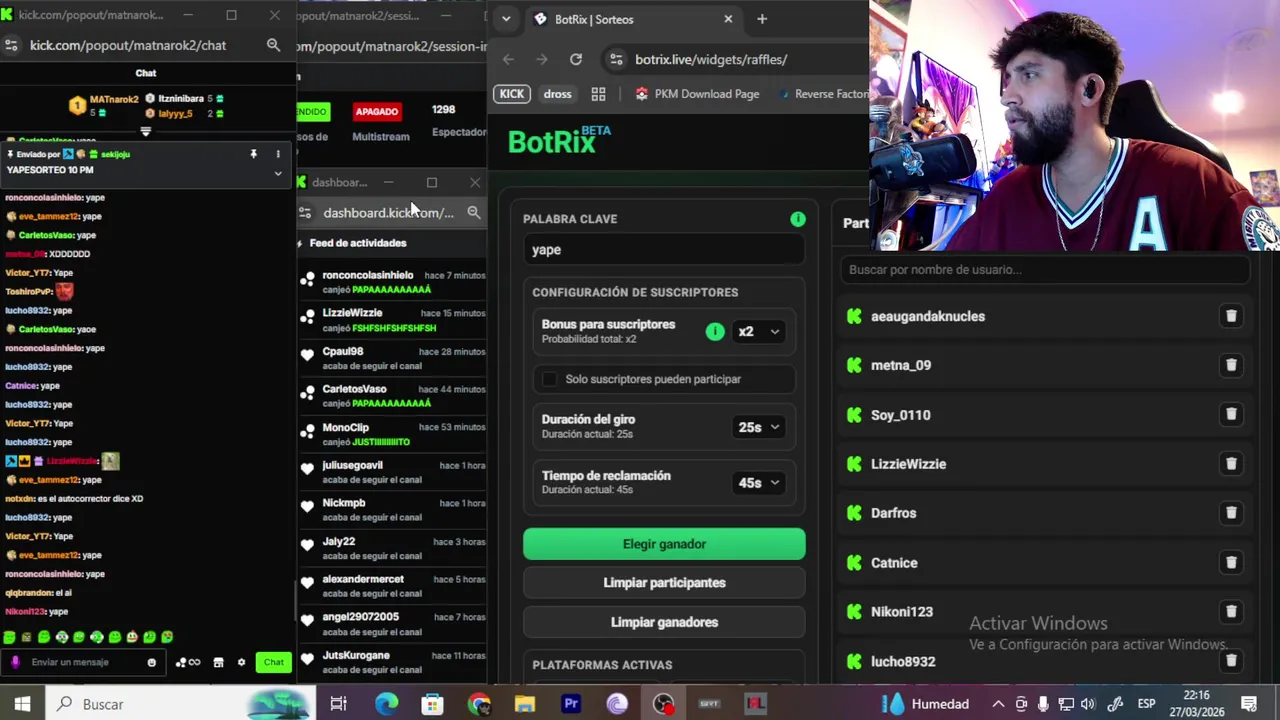Send message with green Chat button
Screen dimensions: 1280x720
coord(273,662)
